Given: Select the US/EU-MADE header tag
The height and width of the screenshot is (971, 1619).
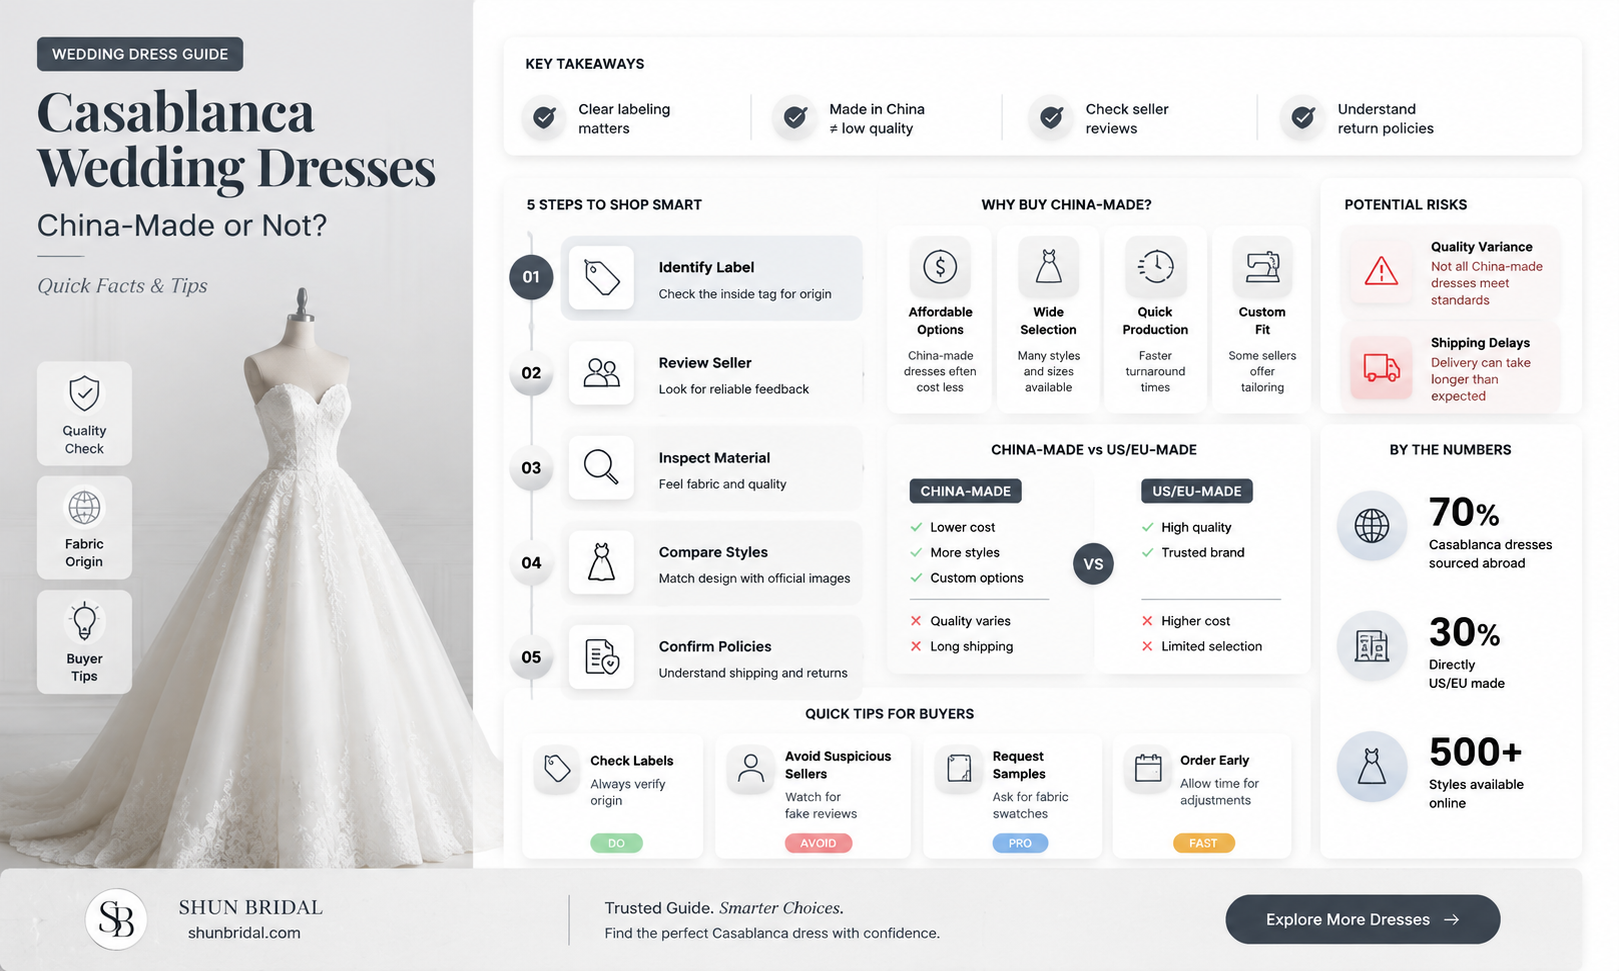Looking at the screenshot, I should 1196,491.
